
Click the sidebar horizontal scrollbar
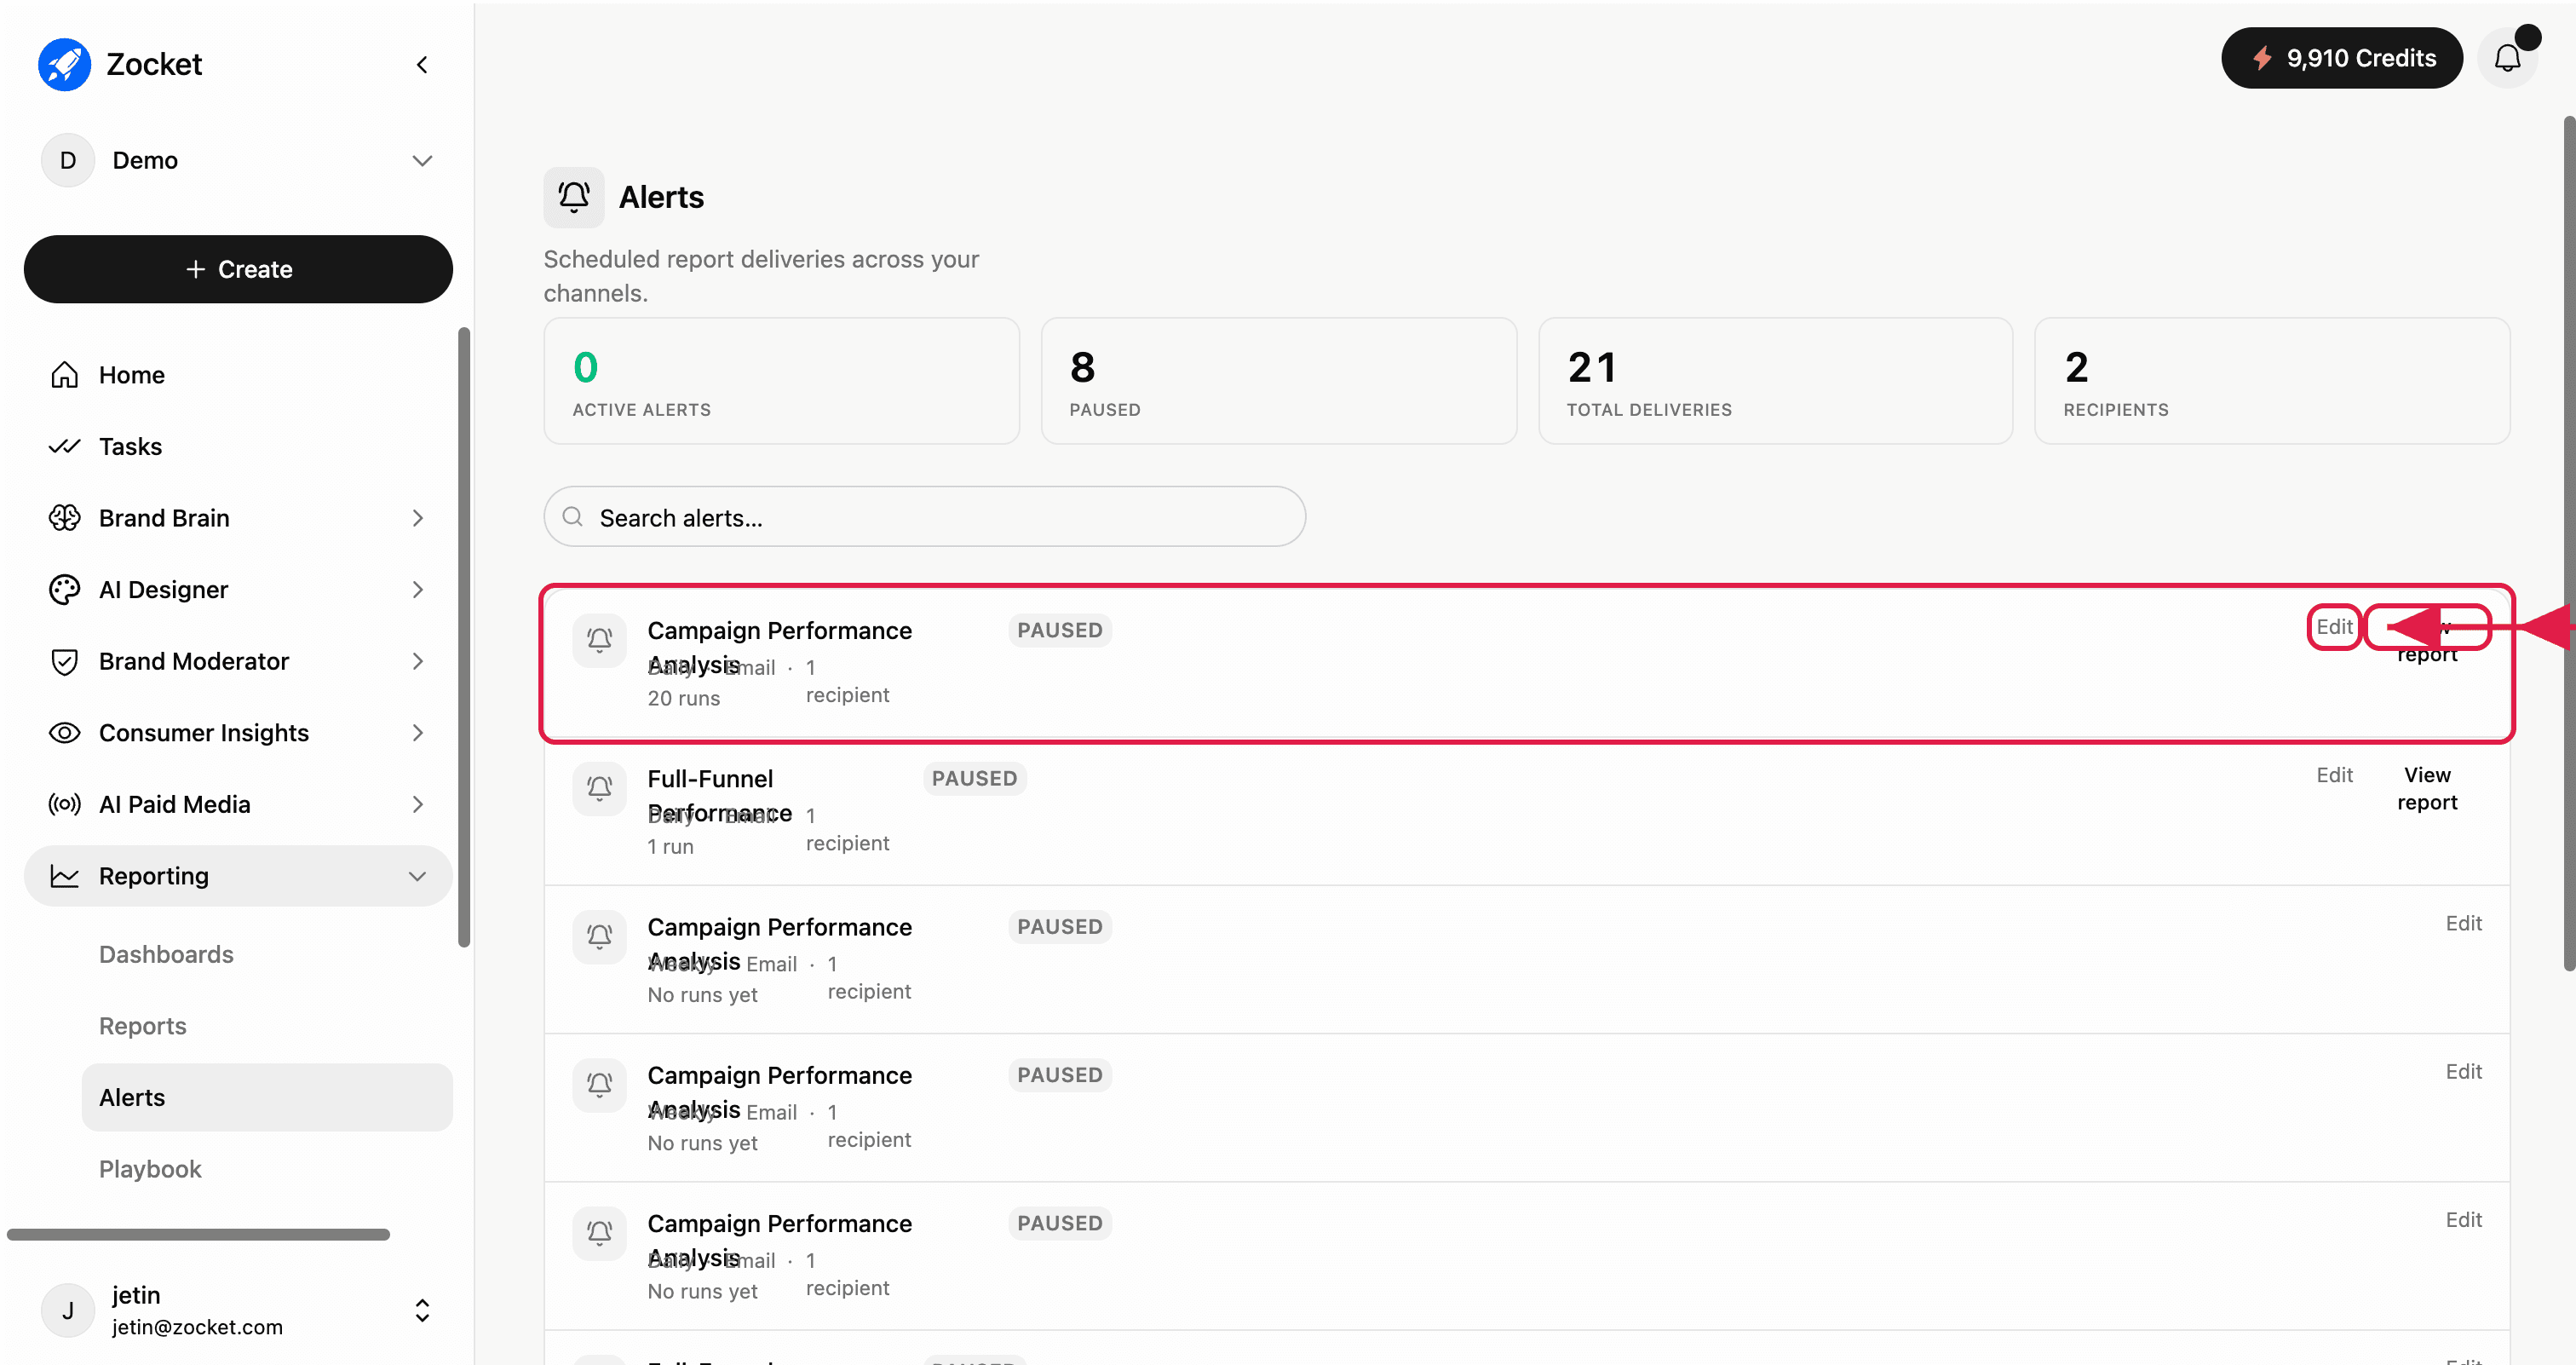[x=198, y=1235]
